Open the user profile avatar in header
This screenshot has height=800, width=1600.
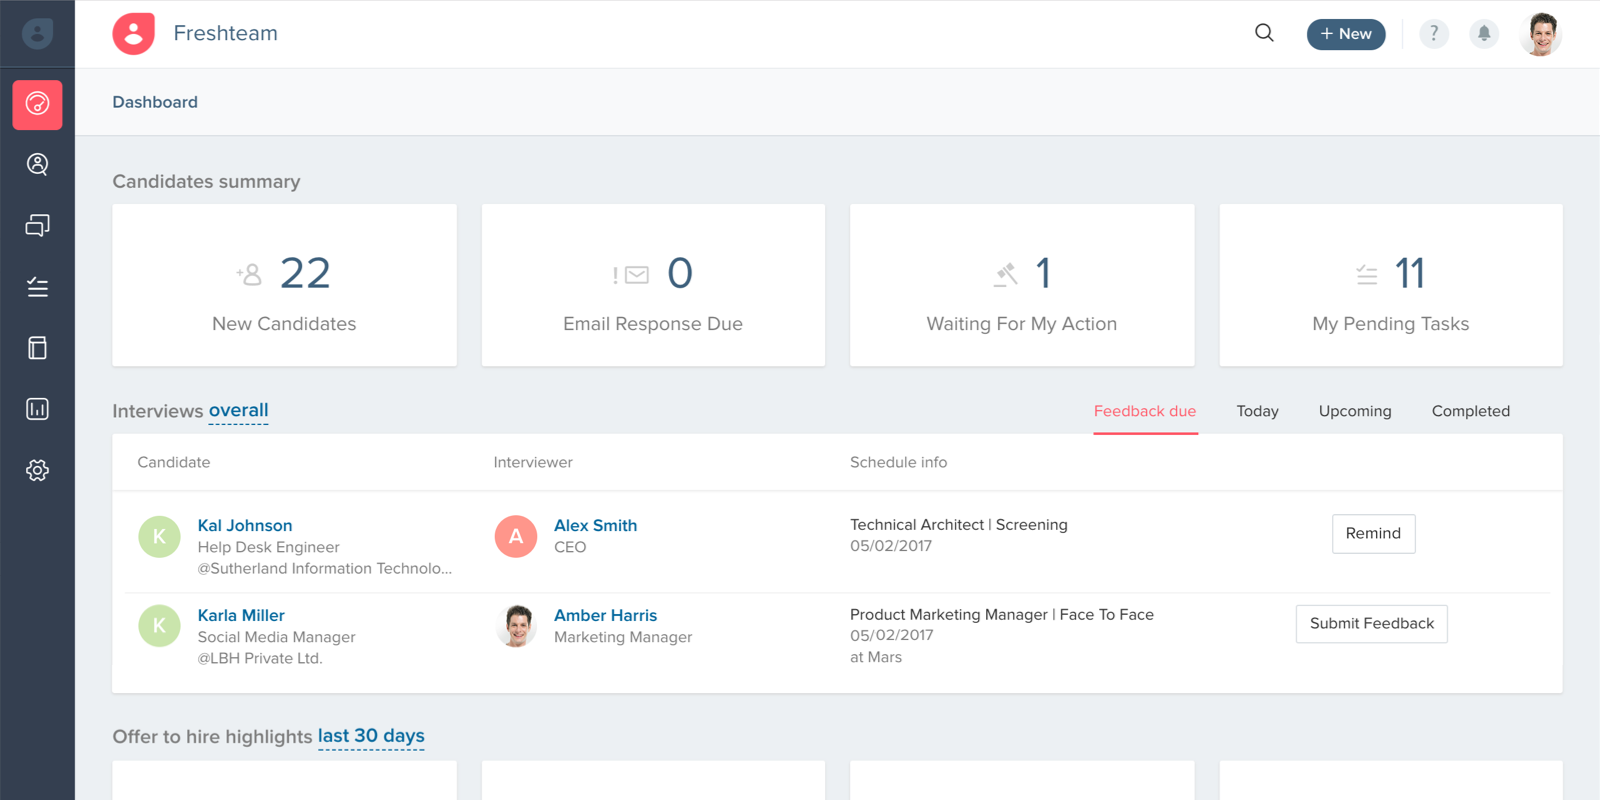point(1541,34)
